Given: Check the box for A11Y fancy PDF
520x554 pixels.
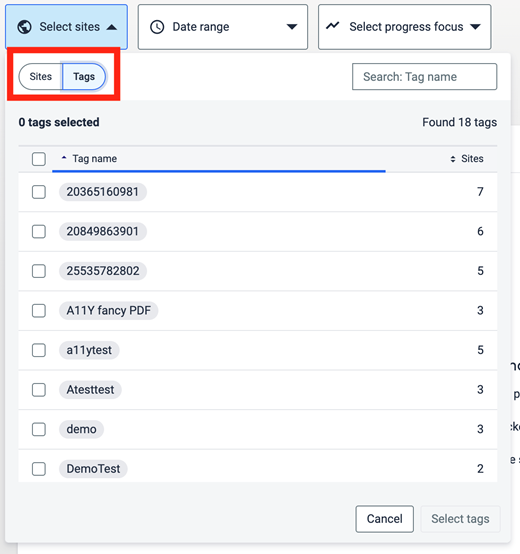Looking at the screenshot, I should point(39,311).
